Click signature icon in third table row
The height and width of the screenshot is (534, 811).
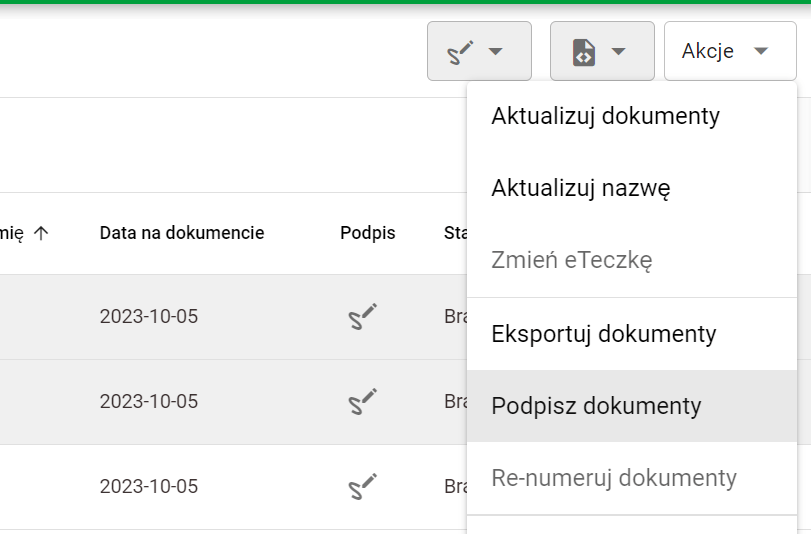363,487
